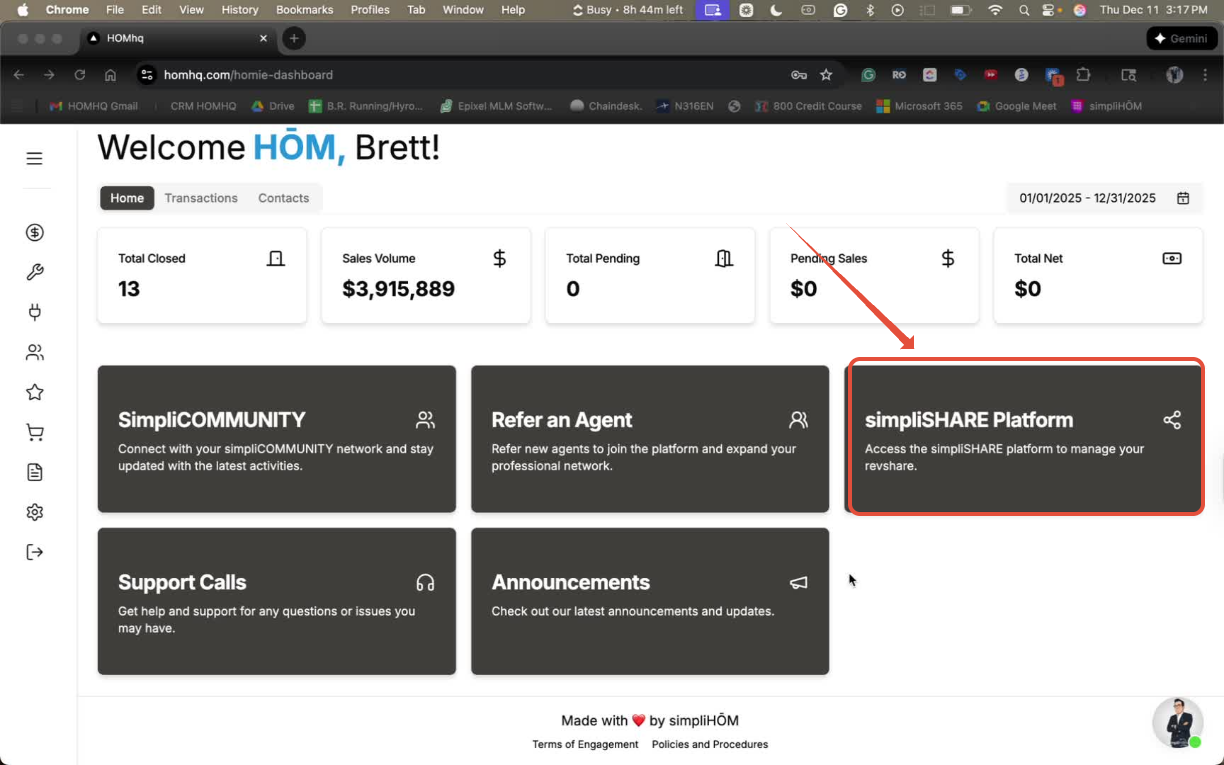Go back with the browser back arrow
1224x765 pixels.
click(x=19, y=75)
